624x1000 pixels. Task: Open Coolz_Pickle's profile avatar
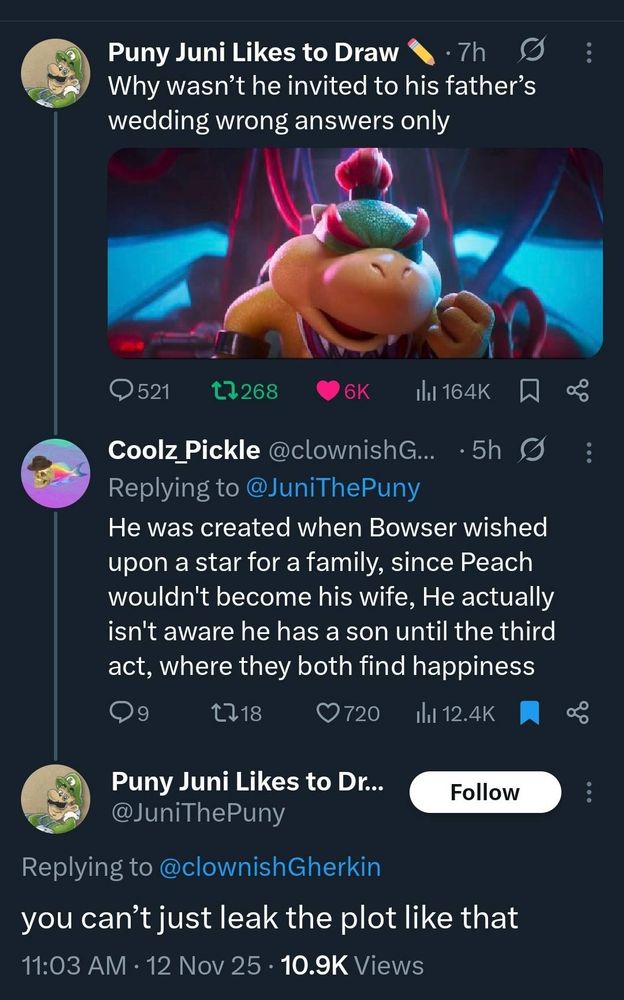[x=54, y=473]
